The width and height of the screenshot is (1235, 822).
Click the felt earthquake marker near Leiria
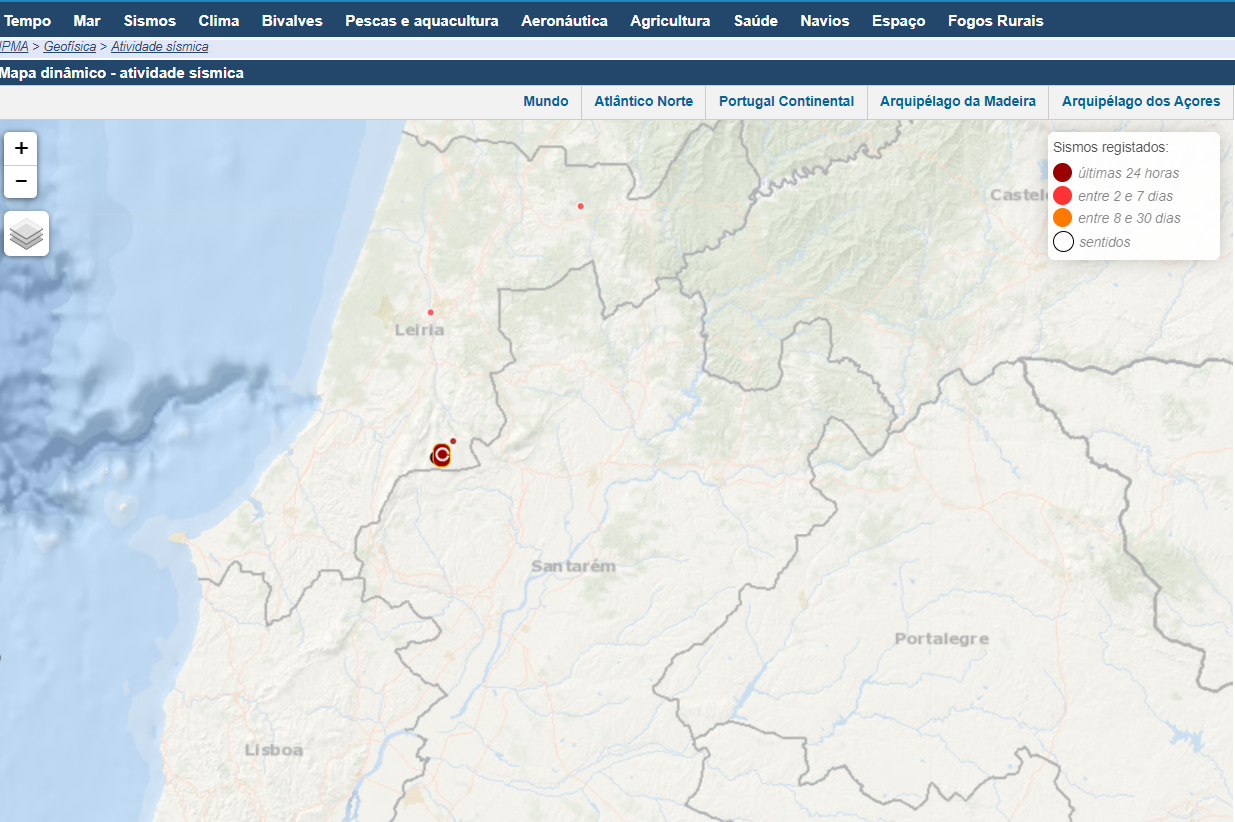click(x=441, y=455)
